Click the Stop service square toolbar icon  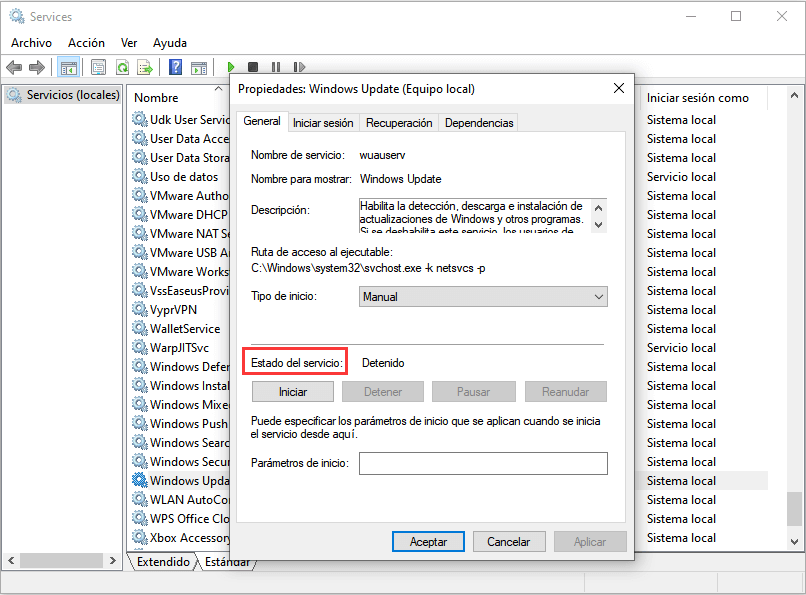coord(253,67)
